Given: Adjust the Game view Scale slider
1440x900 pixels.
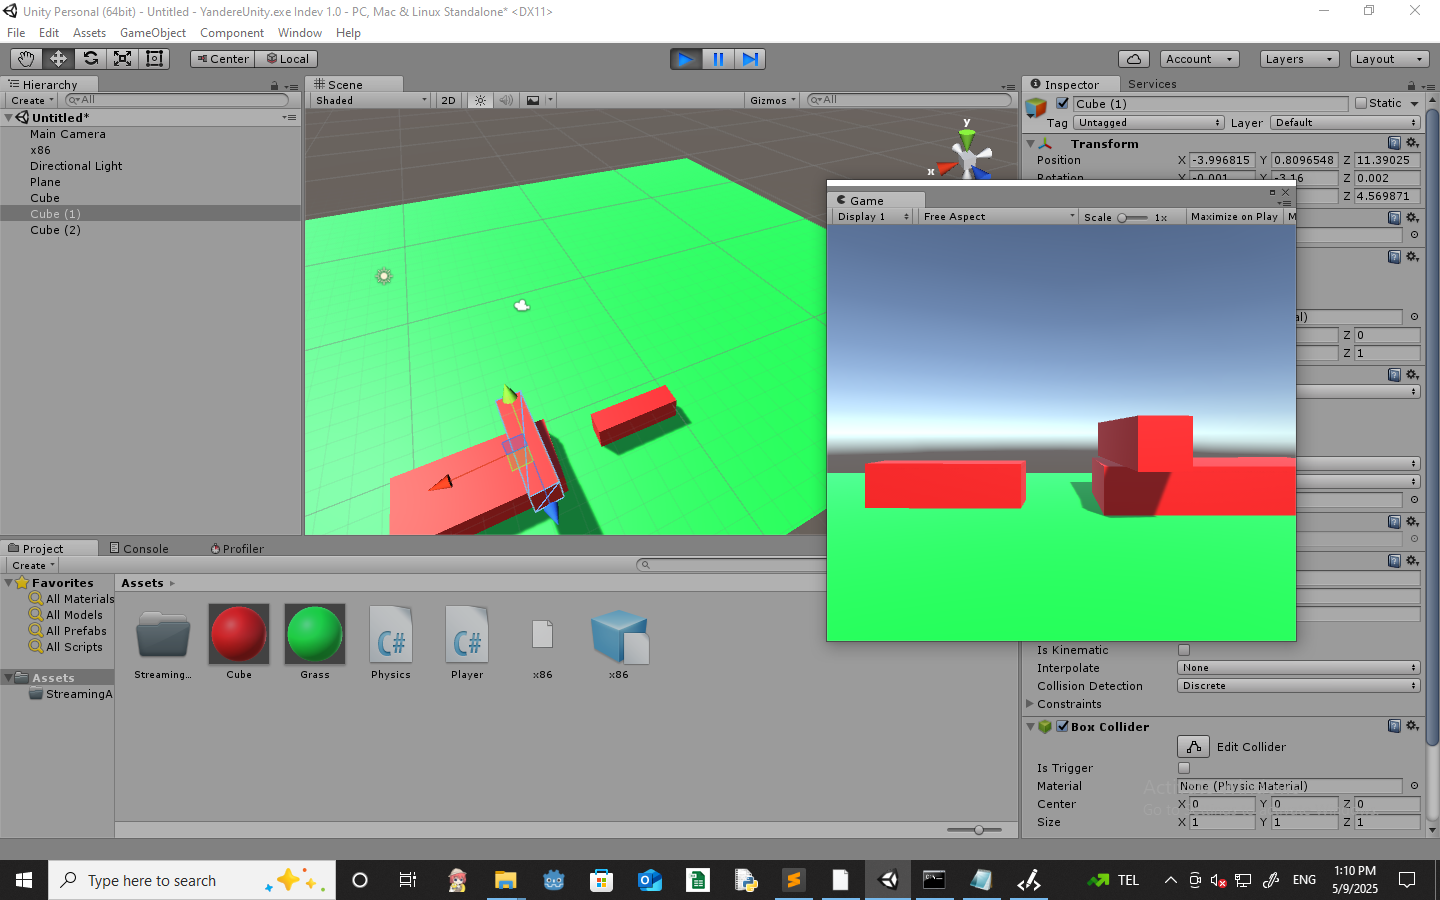Looking at the screenshot, I should pos(1133,217).
